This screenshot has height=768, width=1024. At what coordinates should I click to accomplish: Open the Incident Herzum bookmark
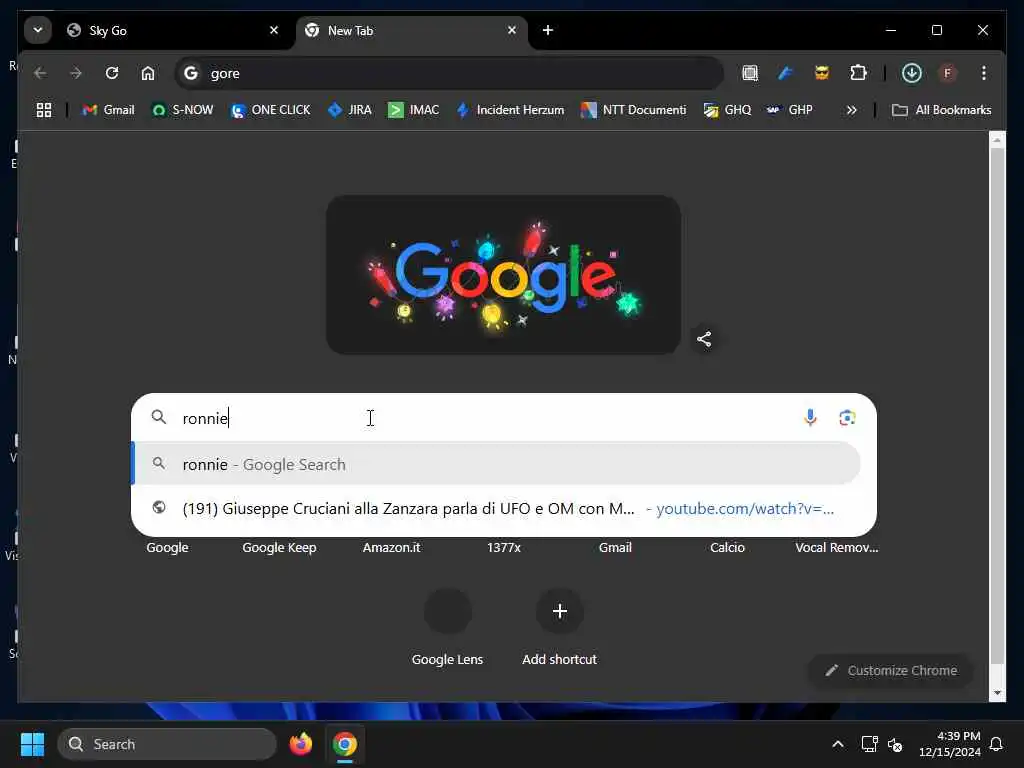click(x=511, y=110)
